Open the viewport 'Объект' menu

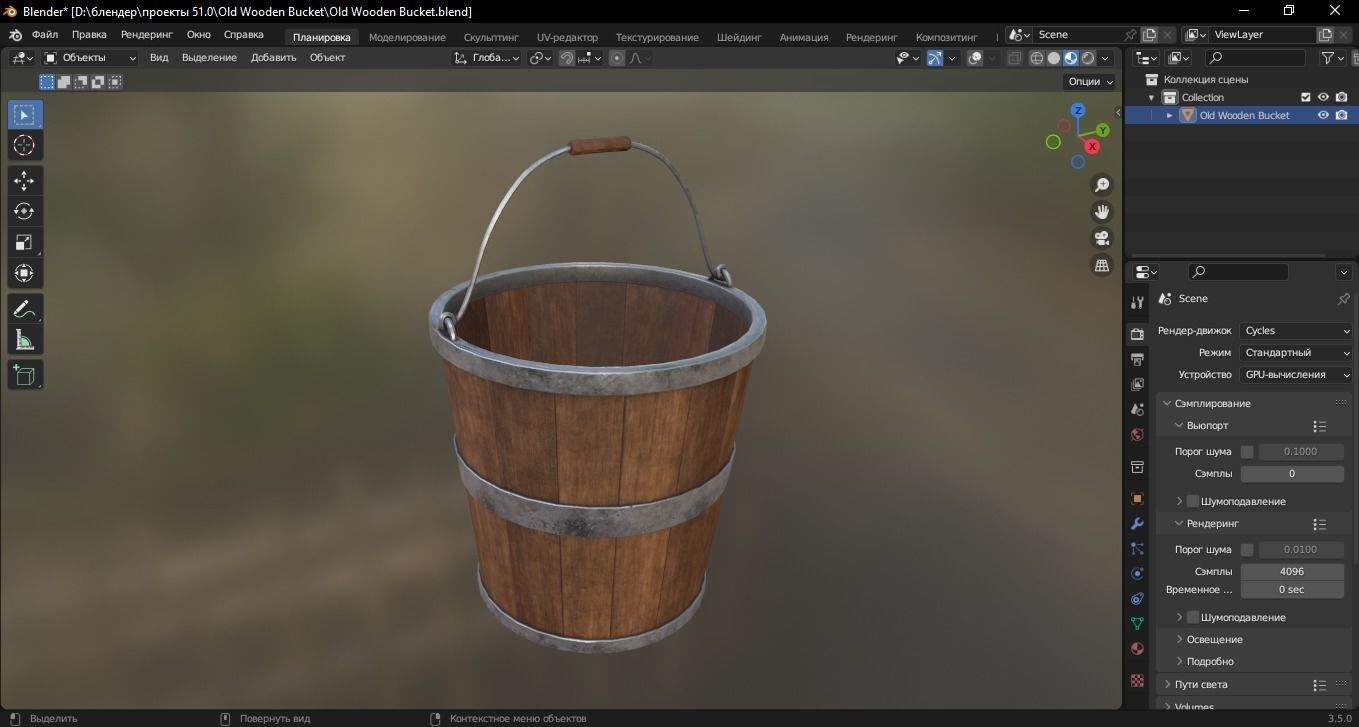point(327,58)
